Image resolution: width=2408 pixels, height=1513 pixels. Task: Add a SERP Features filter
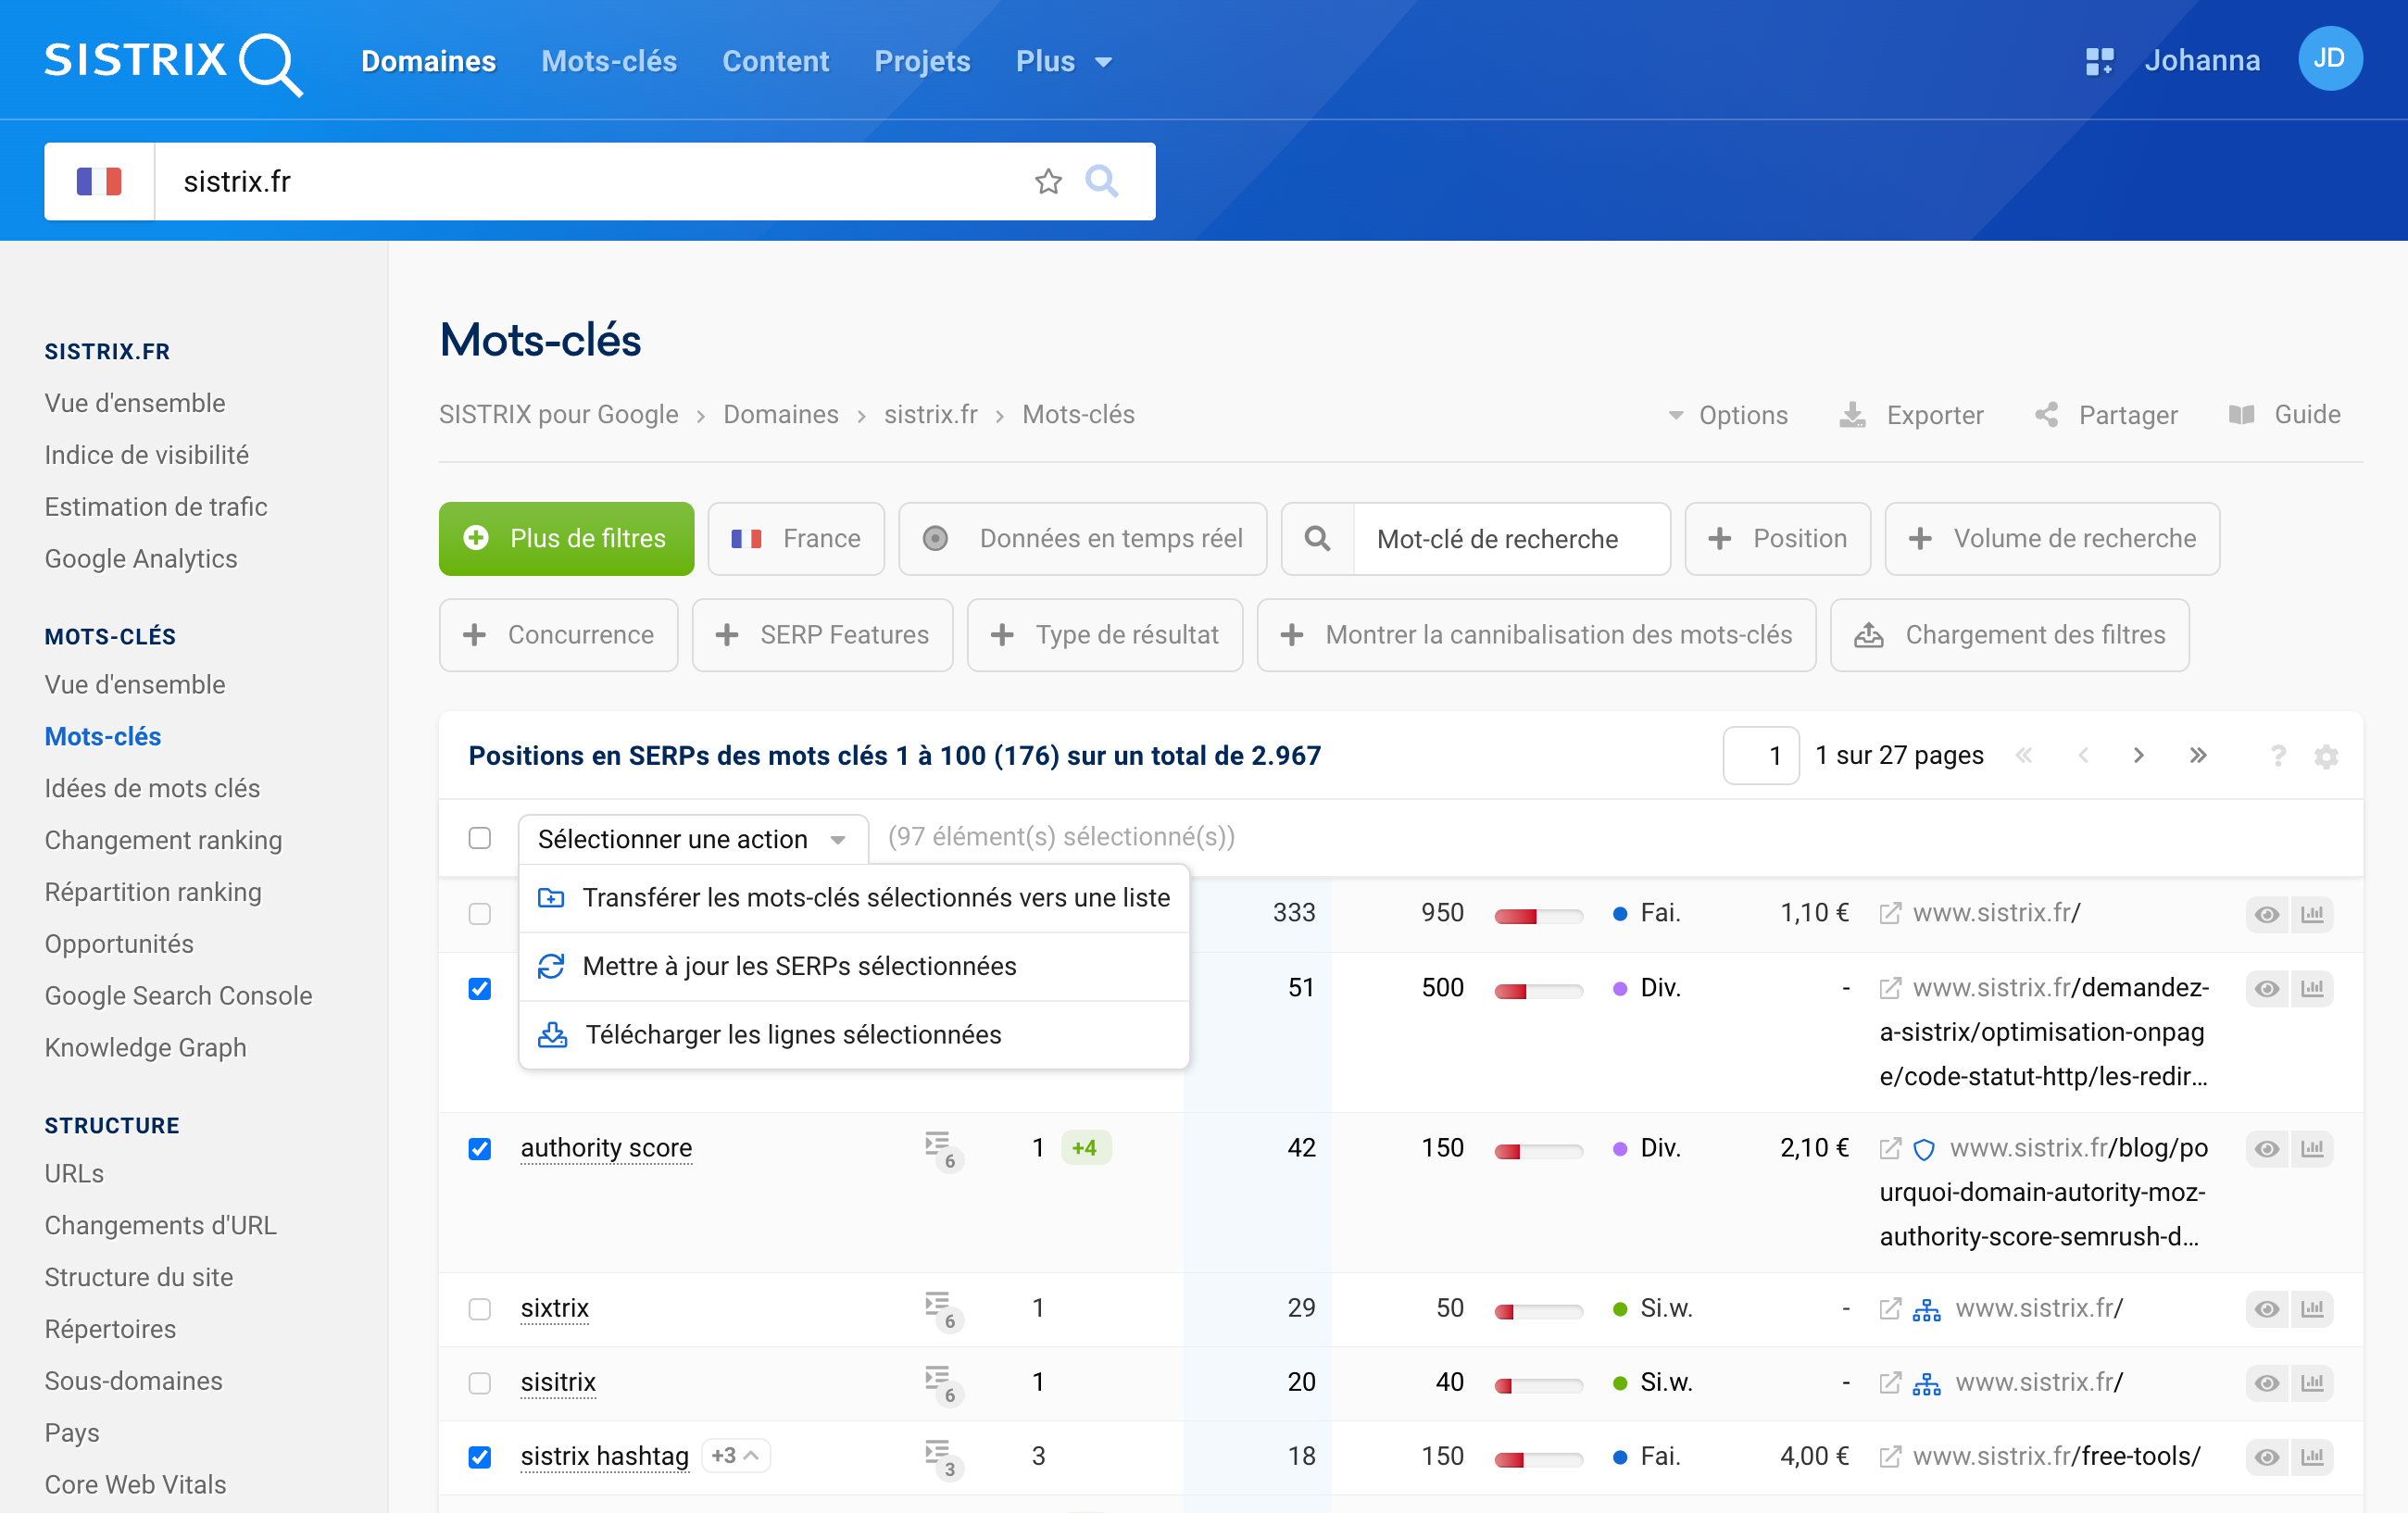click(822, 635)
